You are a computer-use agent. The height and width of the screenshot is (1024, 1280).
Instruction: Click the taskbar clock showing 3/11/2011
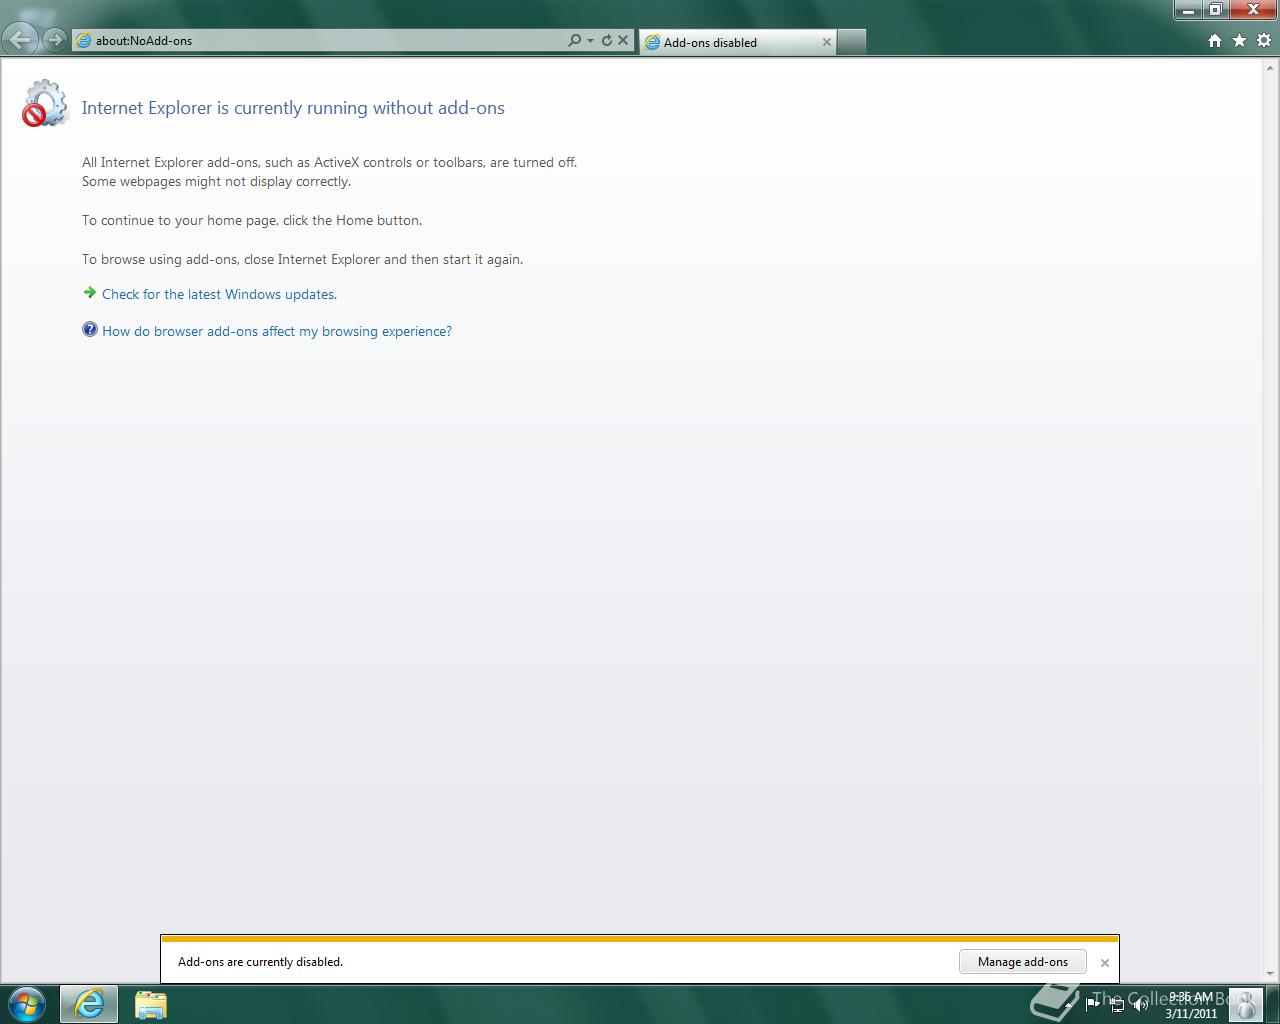(1191, 1005)
